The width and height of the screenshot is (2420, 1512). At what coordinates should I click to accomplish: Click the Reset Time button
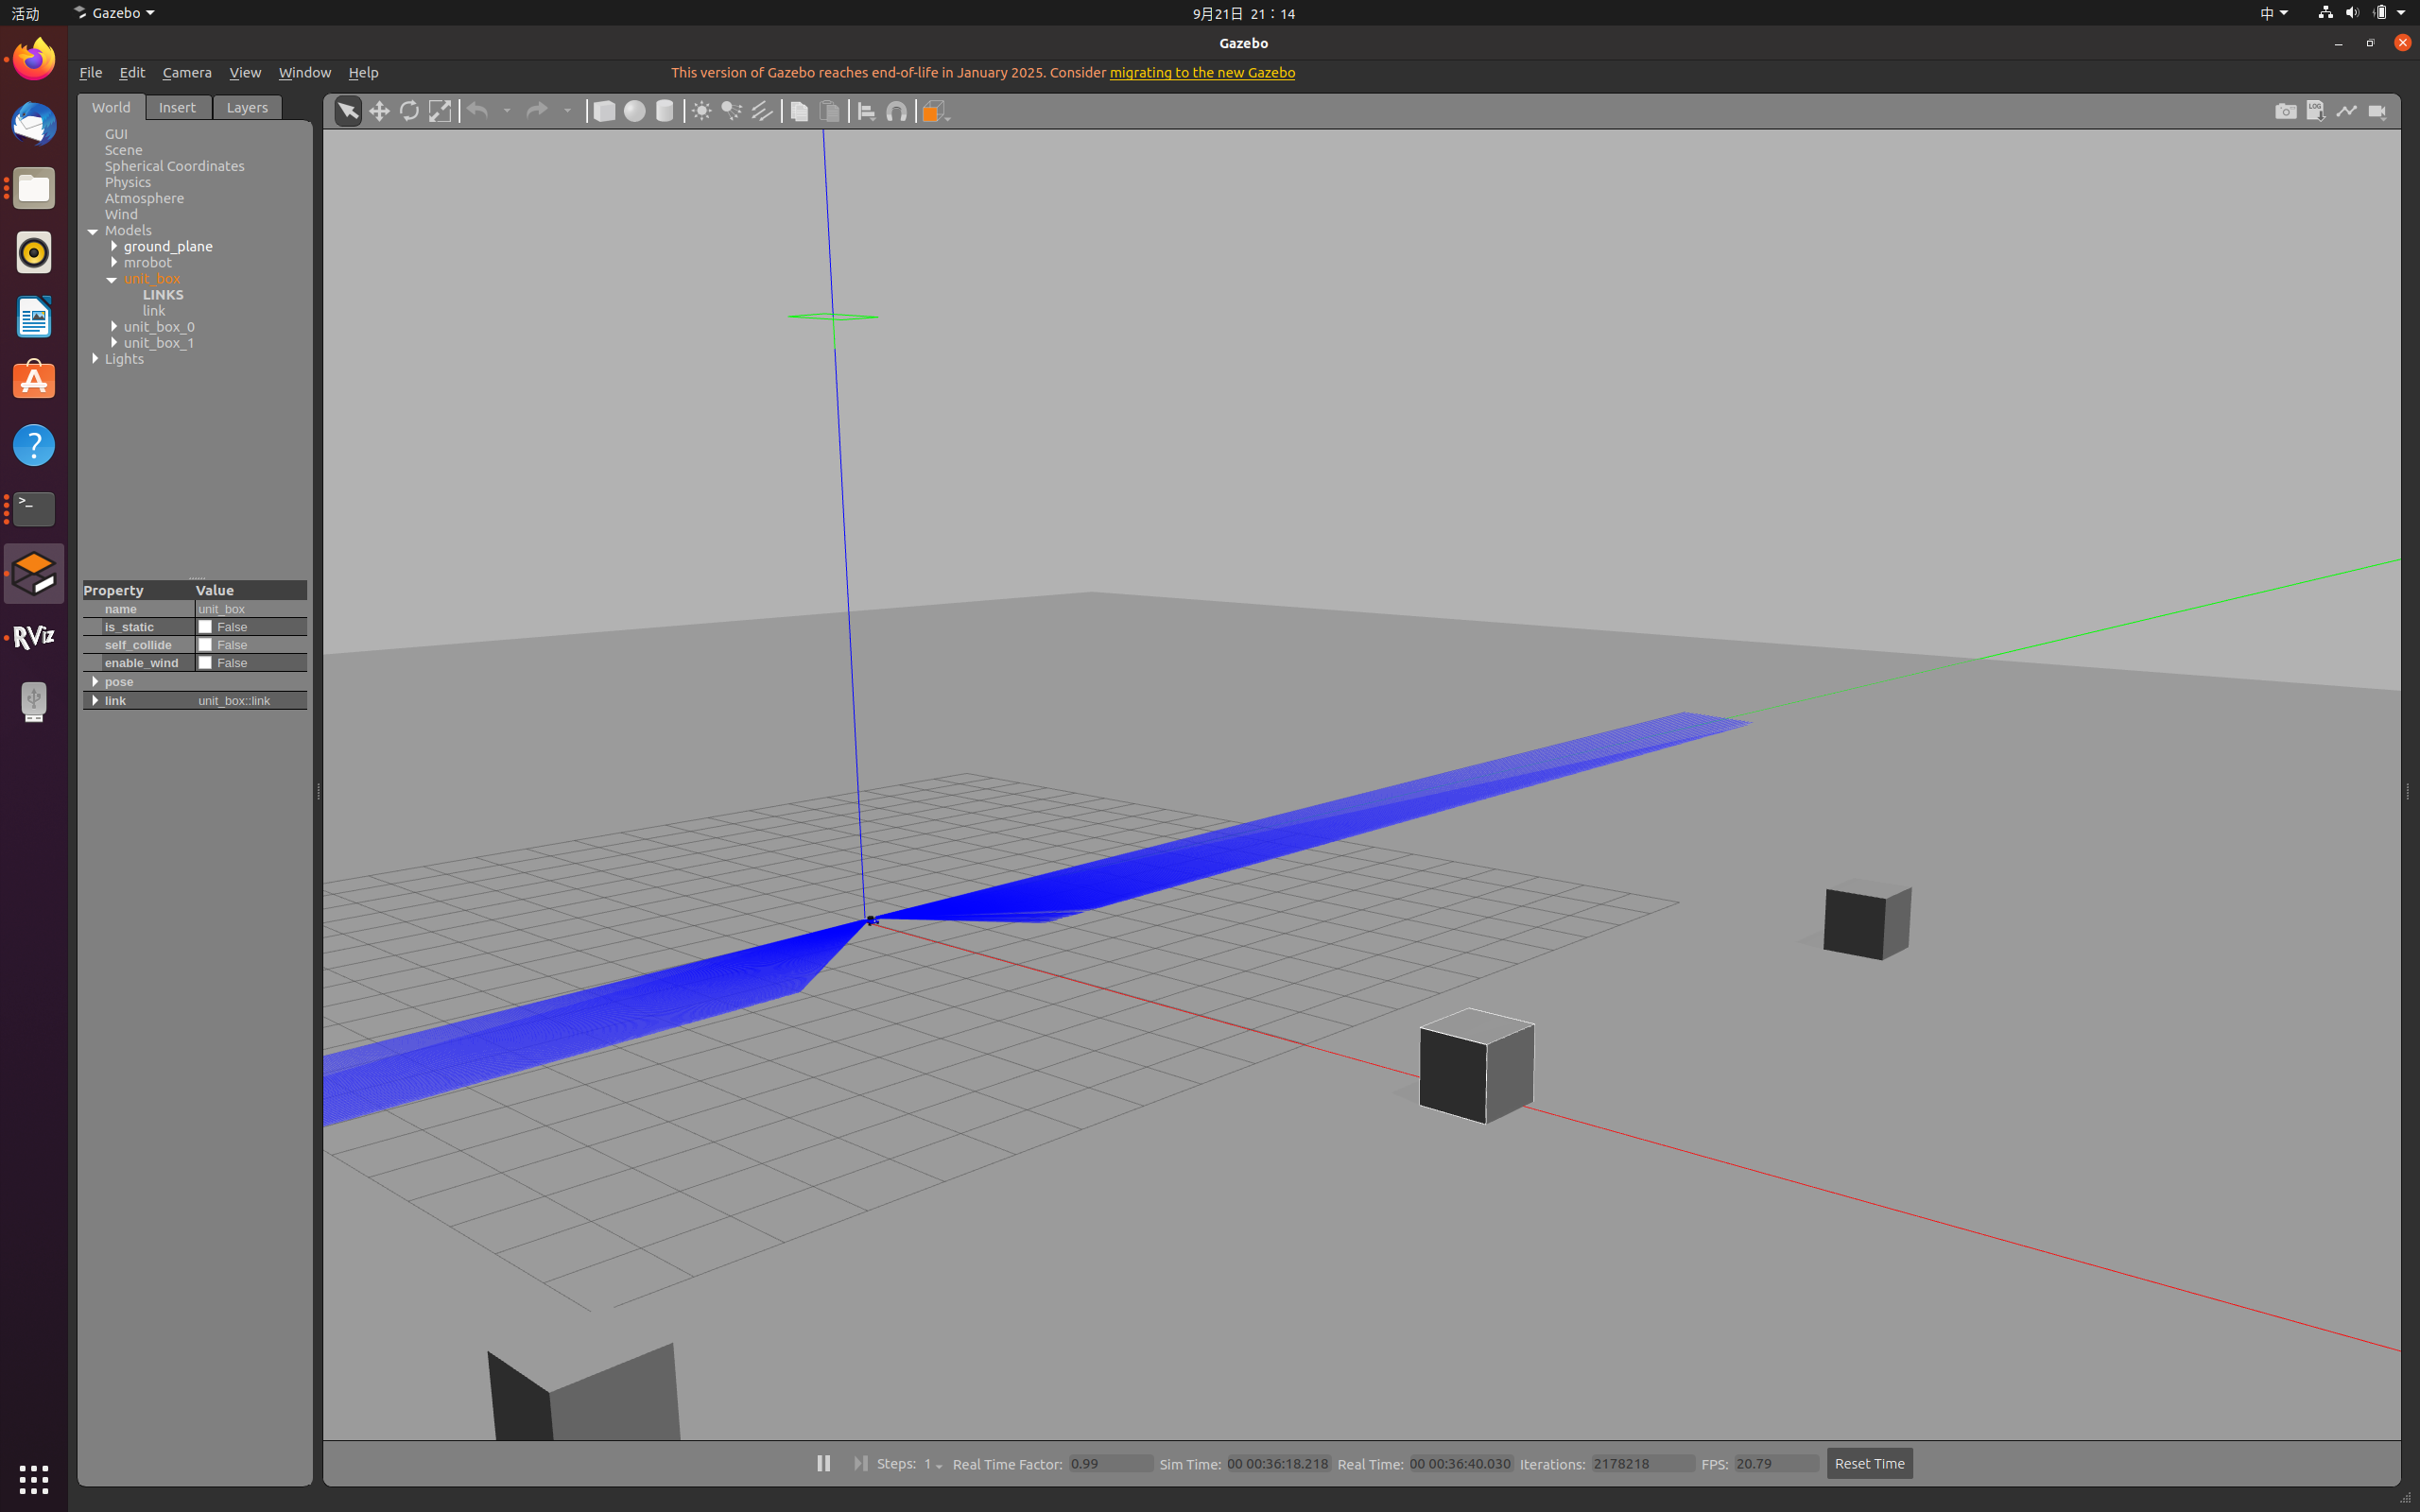point(1869,1463)
